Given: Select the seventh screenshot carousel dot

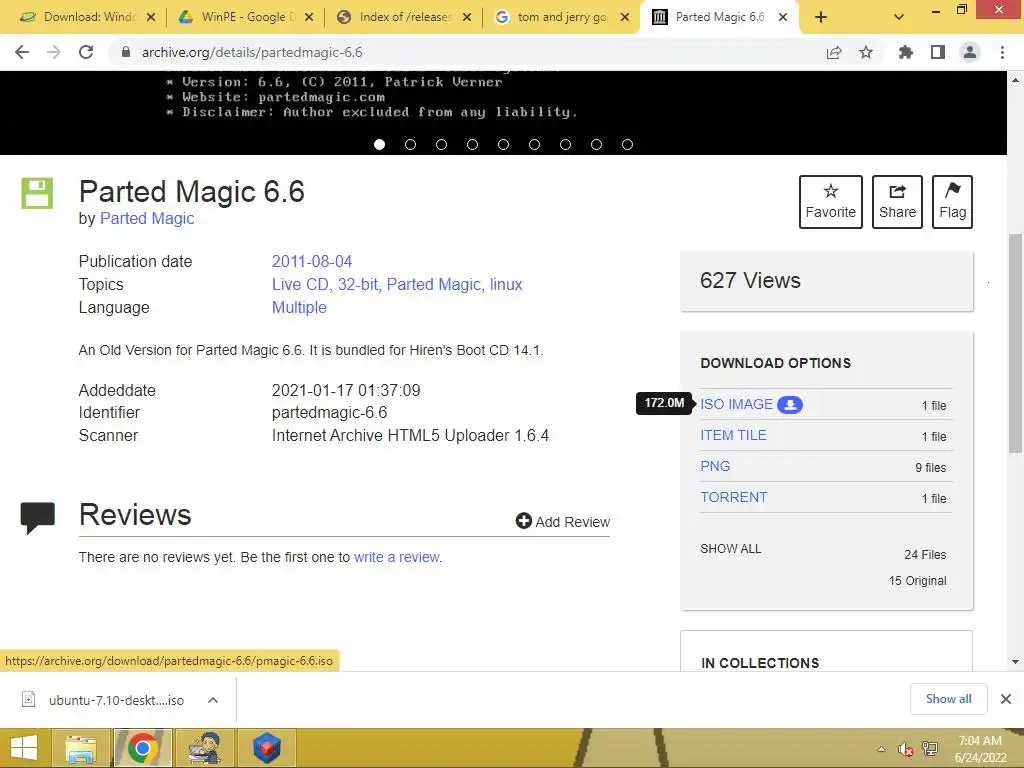Looking at the screenshot, I should [566, 144].
